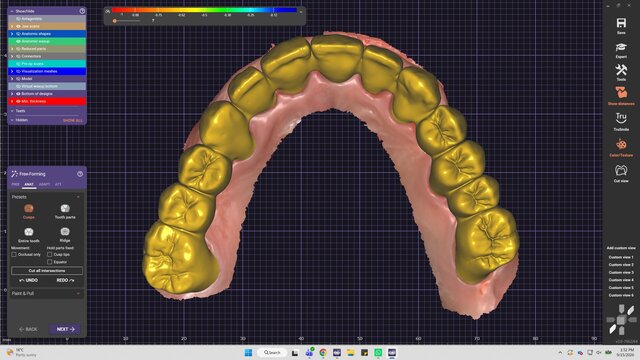Select the Tooth parts preset
Viewport: 640px width, 360px height.
click(65, 211)
